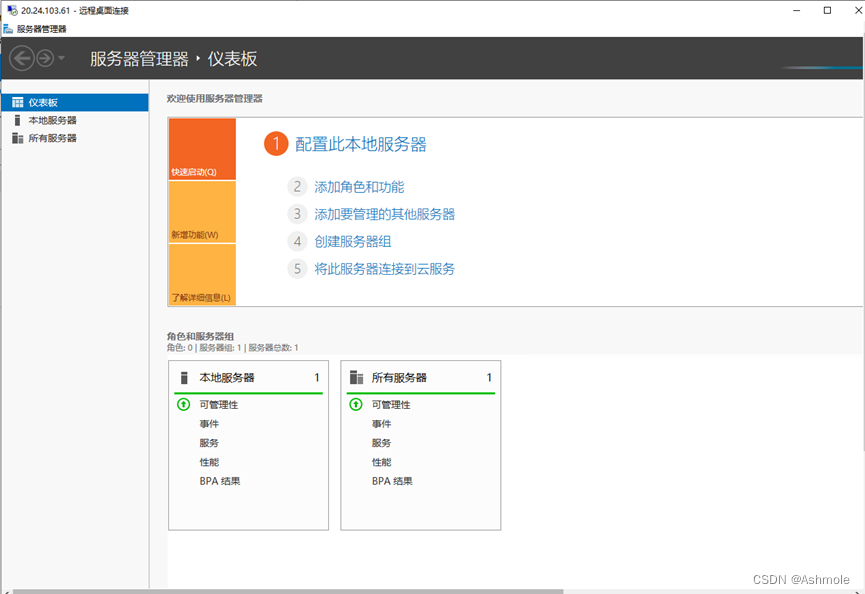Click 添加要管理的其他服务器
Screen dimensions: 865x594
point(385,214)
